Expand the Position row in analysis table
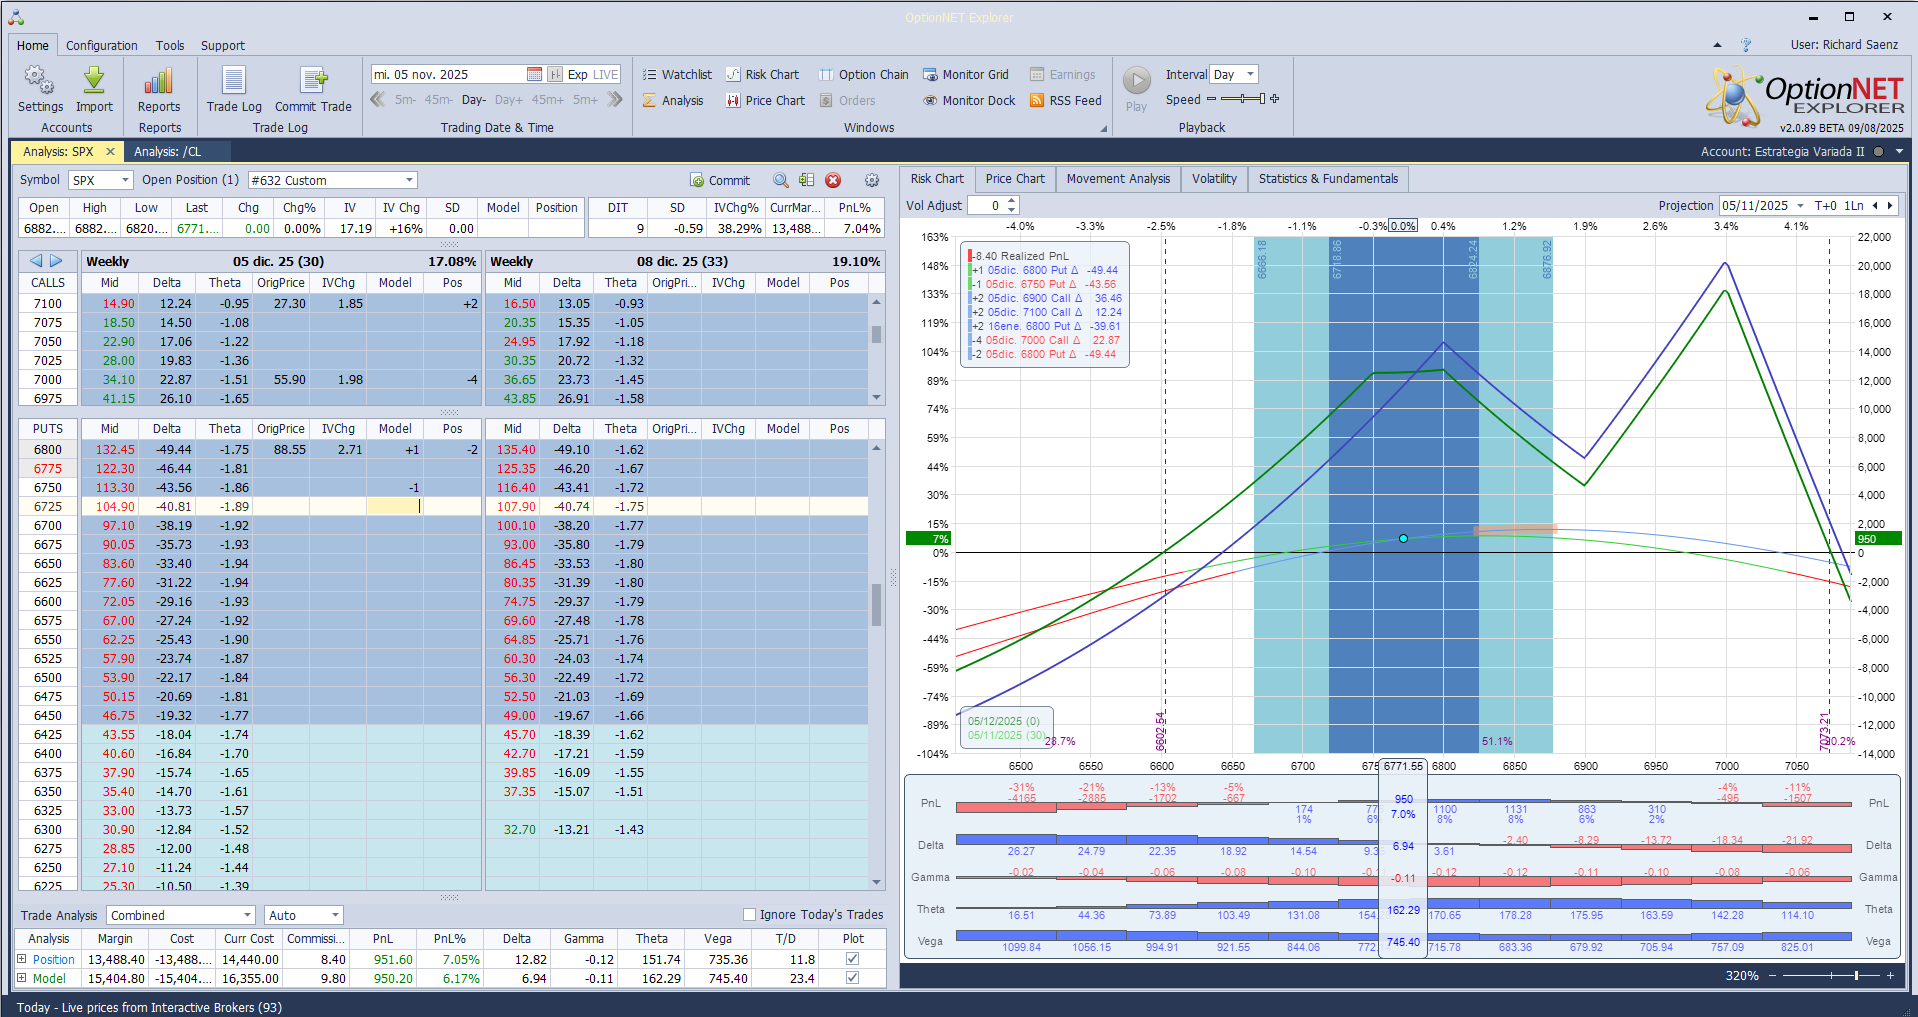The height and width of the screenshot is (1017, 1918). click(22, 959)
